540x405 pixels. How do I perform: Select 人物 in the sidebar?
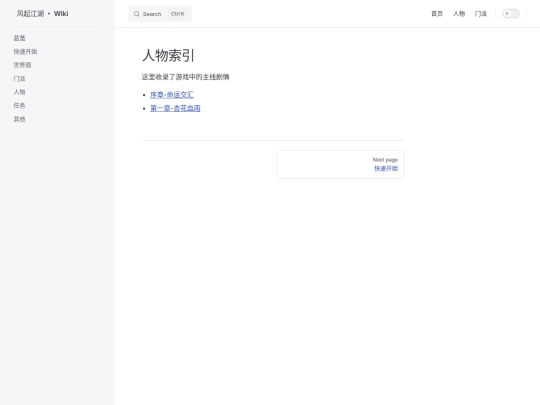[x=19, y=92]
